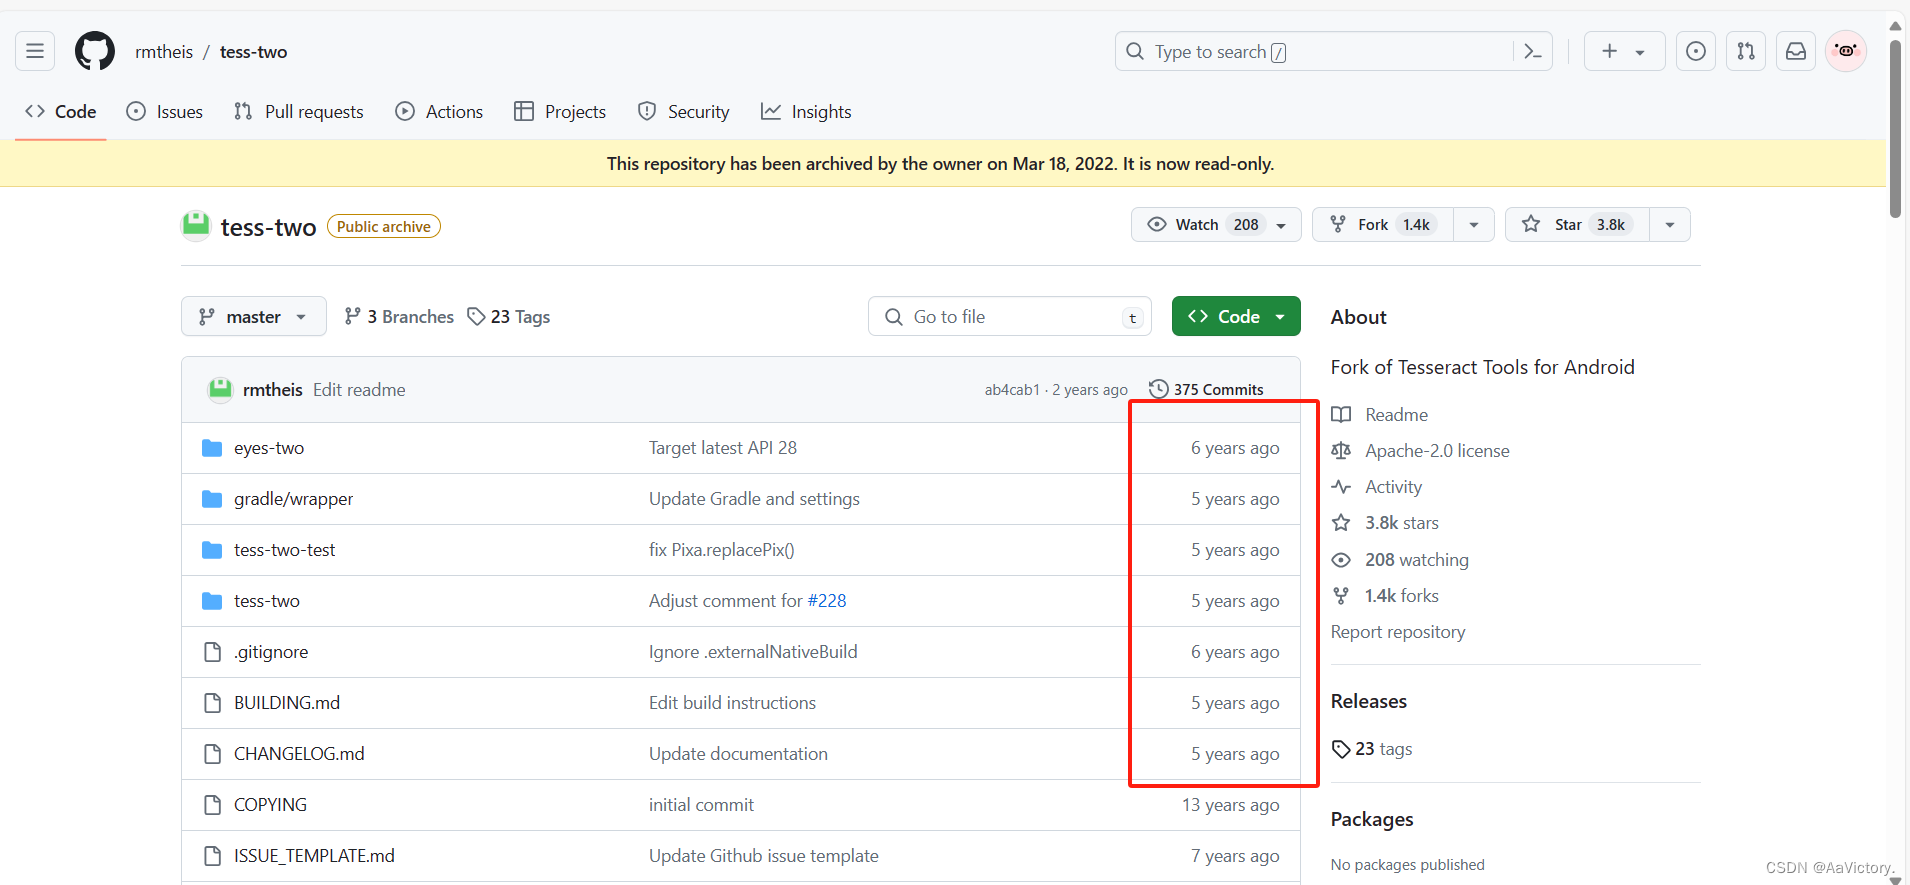Click the Fork button
1910x885 pixels.
pos(1383,225)
